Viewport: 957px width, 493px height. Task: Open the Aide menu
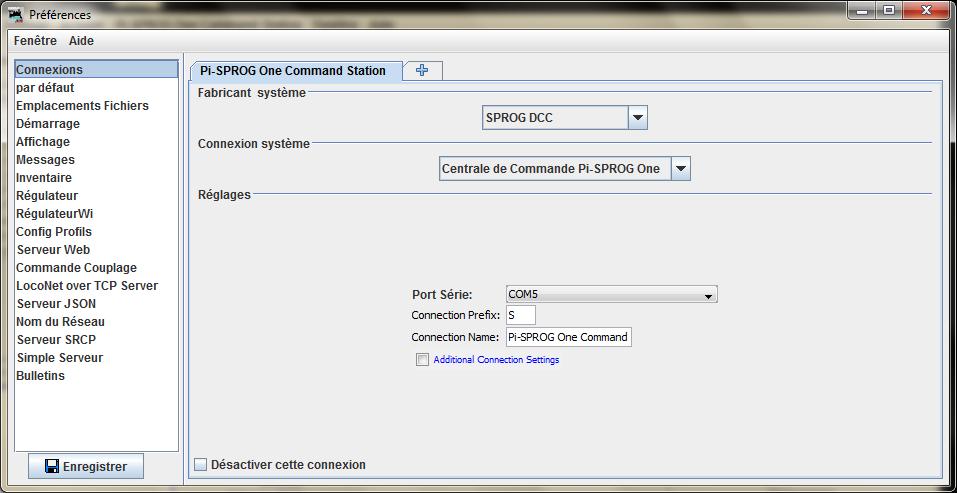[x=81, y=41]
